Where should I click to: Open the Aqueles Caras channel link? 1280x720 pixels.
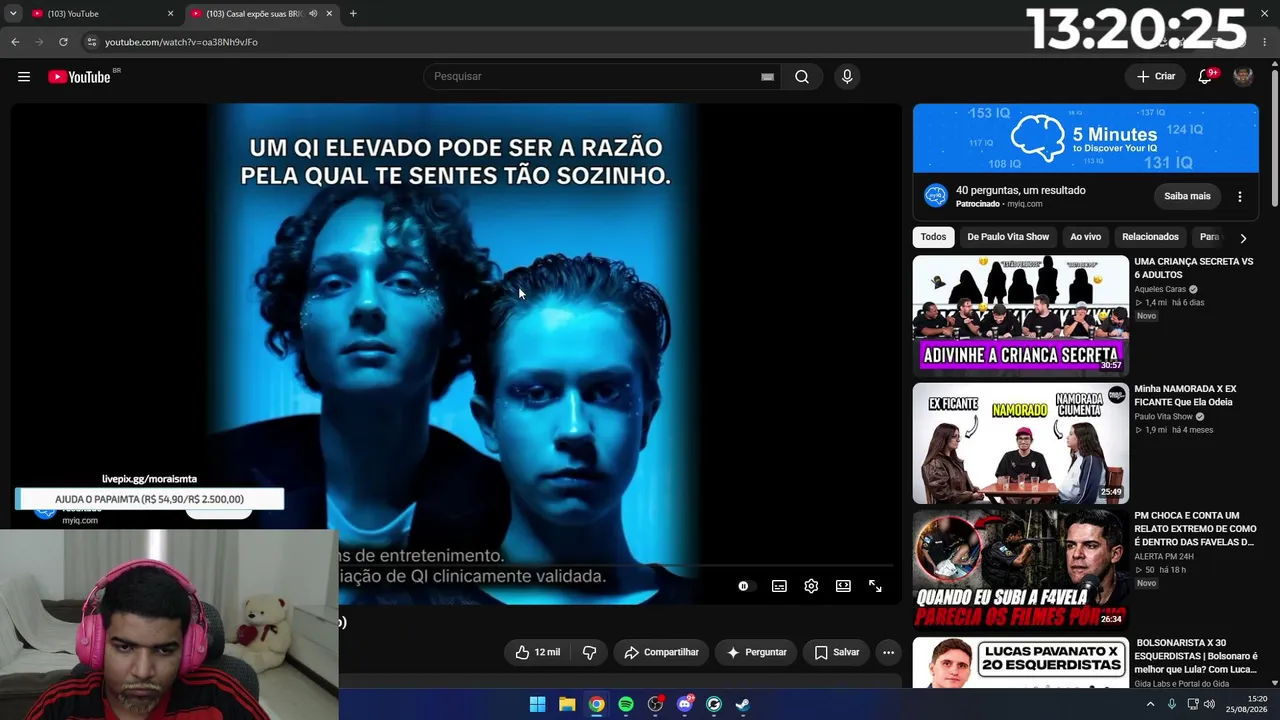1160,290
